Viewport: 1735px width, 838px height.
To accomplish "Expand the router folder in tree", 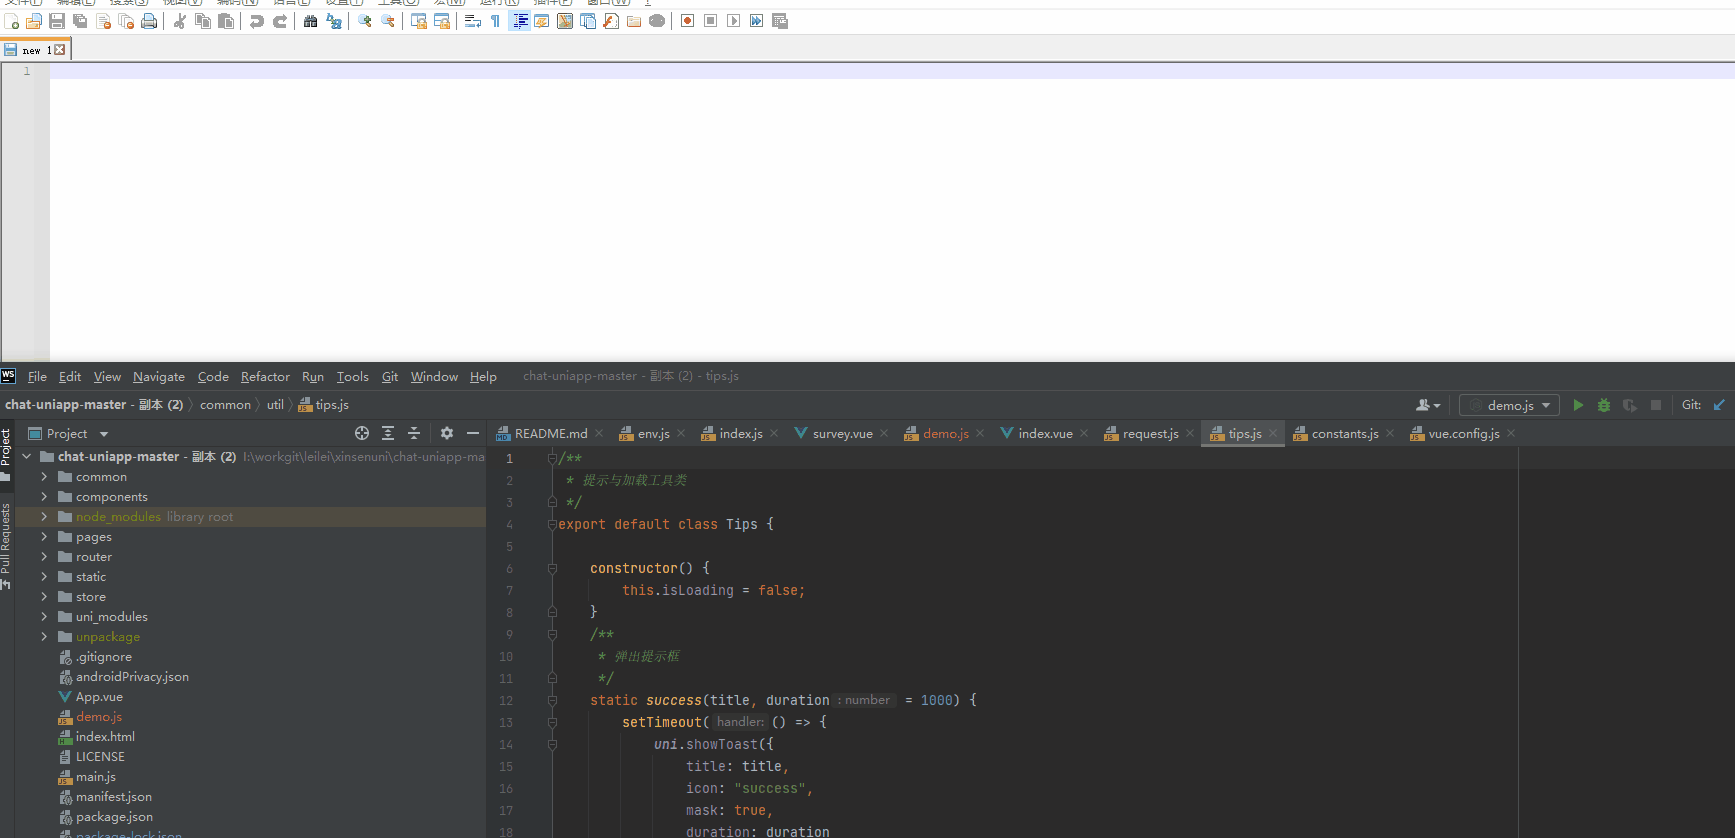I will (44, 557).
